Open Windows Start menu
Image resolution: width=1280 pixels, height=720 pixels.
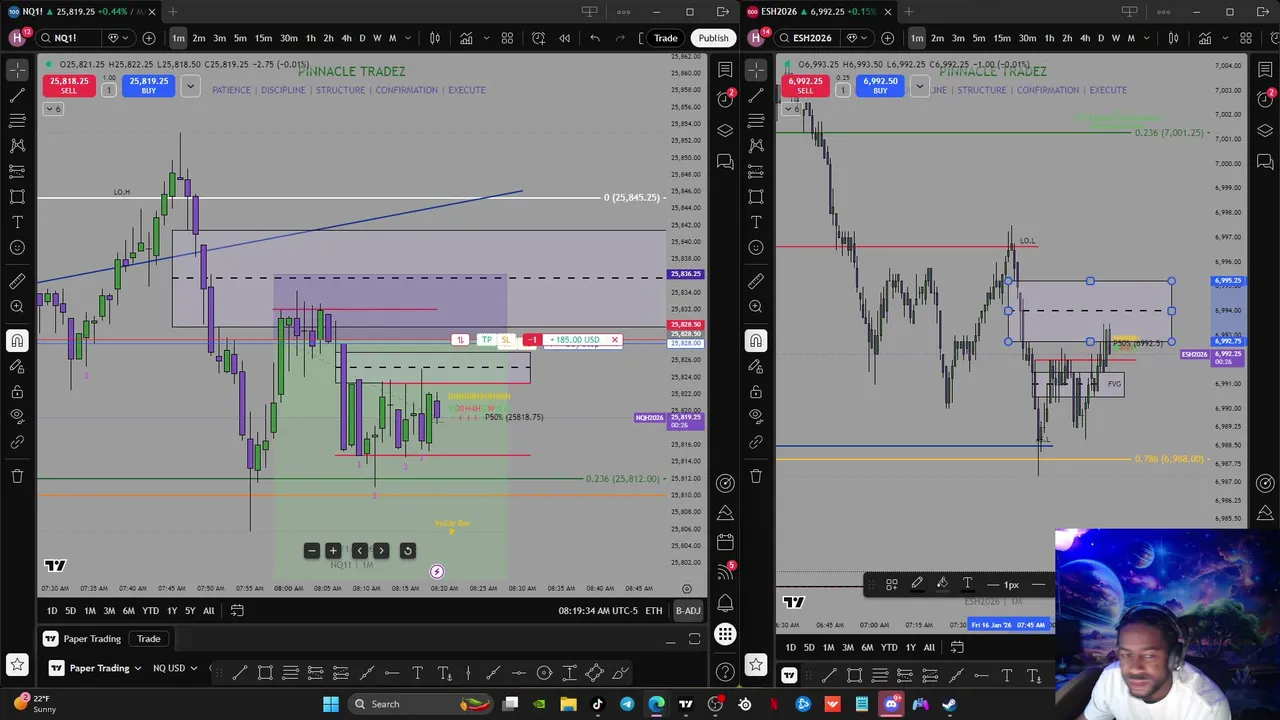coord(331,704)
